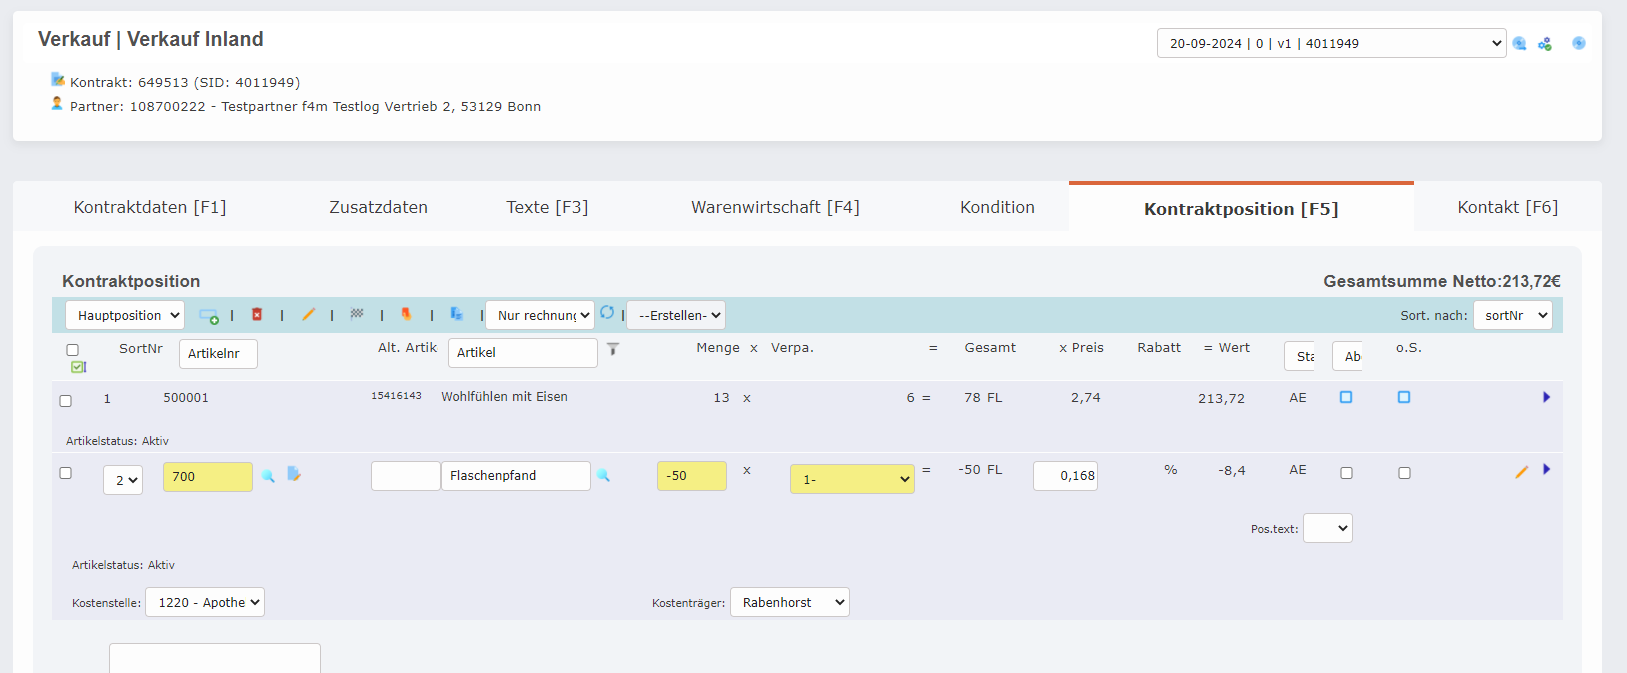Open the Hauptposition dropdown
The image size is (1627, 673).
(x=125, y=315)
